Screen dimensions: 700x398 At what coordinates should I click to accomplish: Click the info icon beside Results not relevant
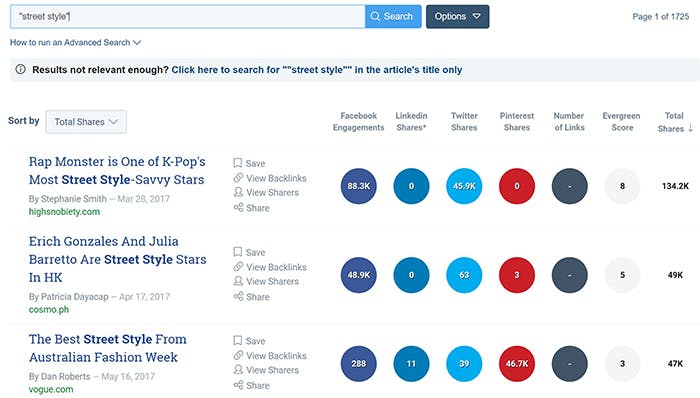[21, 69]
